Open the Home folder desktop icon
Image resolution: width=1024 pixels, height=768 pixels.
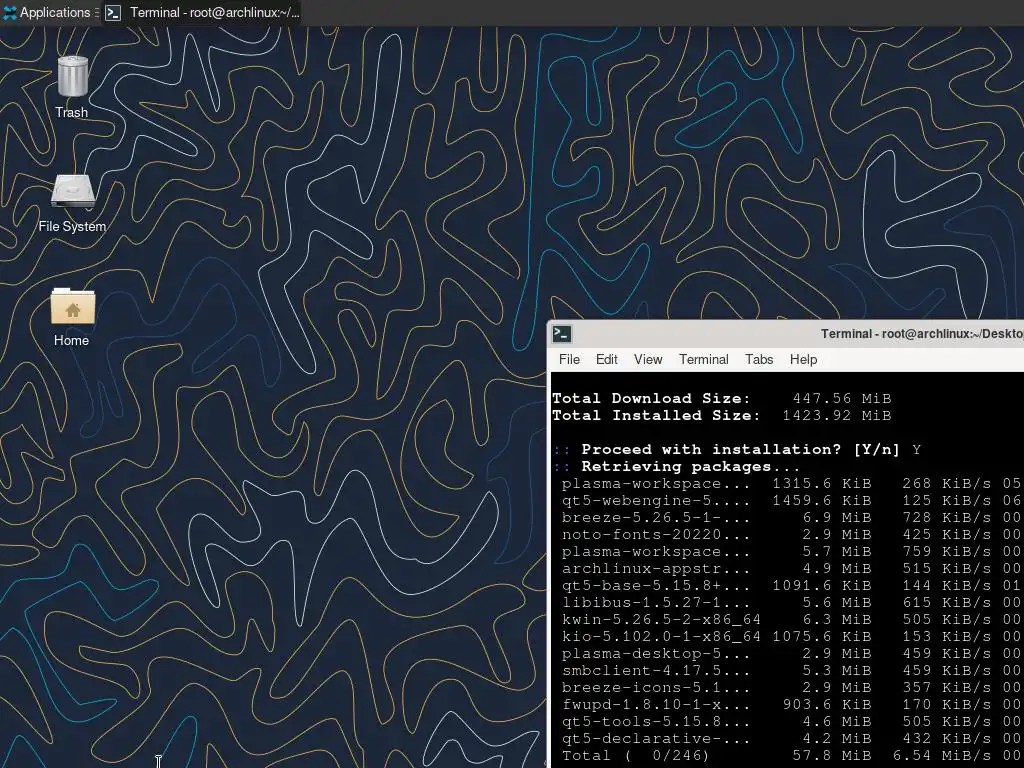[x=72, y=317]
